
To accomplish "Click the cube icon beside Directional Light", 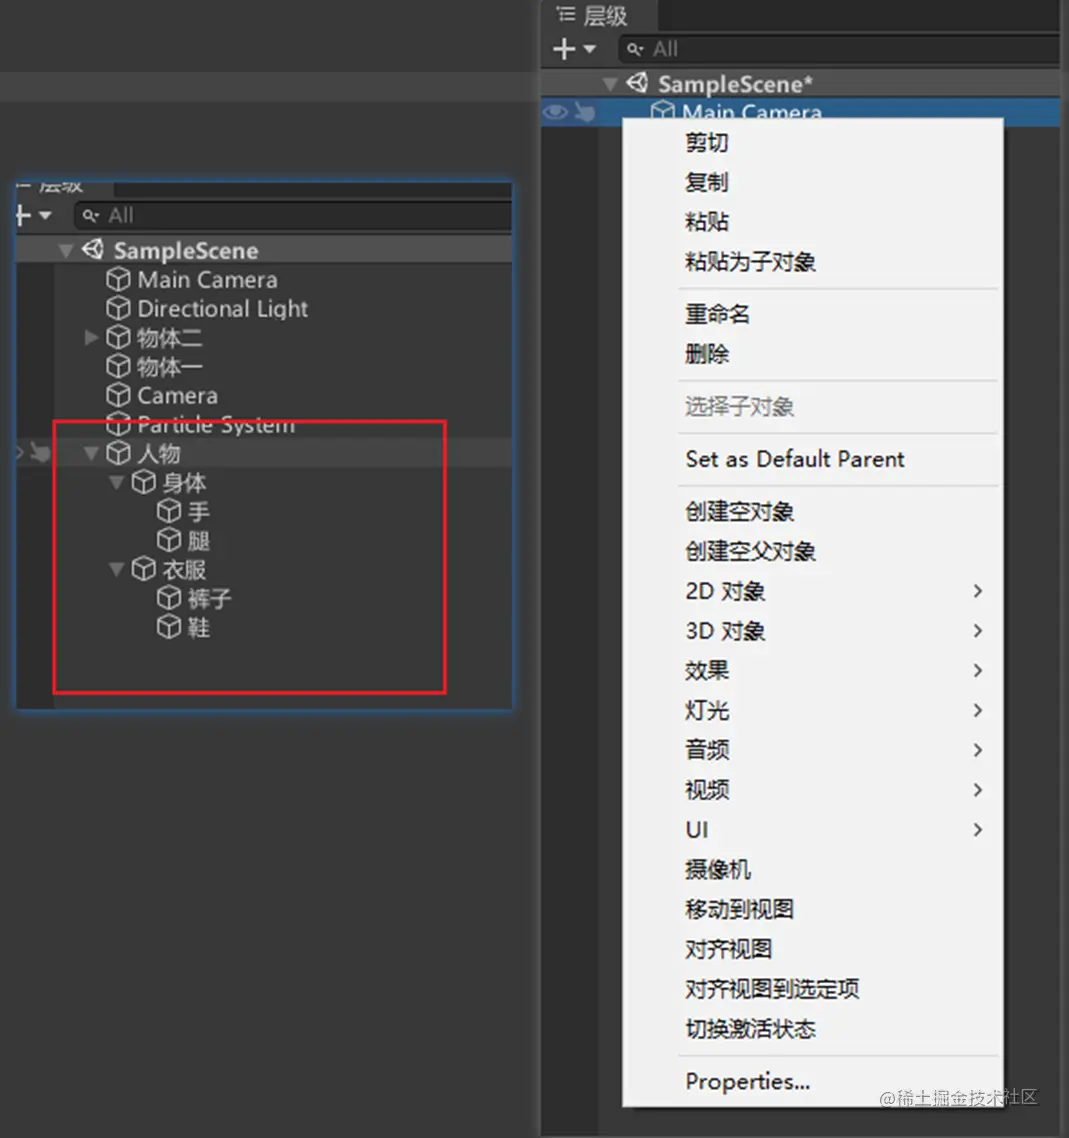I will point(118,308).
